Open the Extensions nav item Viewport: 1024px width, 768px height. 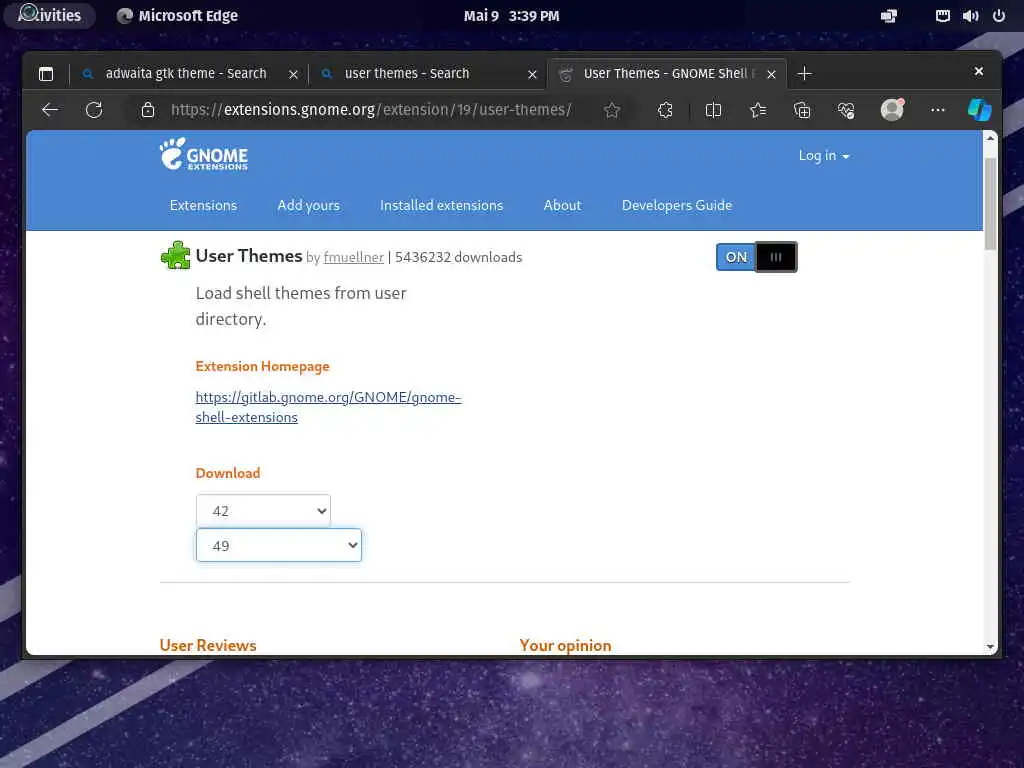[x=203, y=205]
